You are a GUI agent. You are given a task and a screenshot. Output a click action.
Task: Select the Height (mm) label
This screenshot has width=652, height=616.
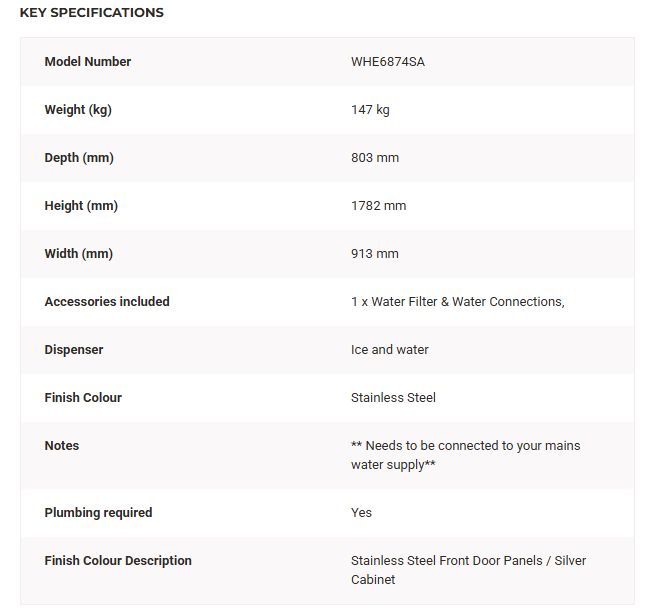click(x=81, y=205)
